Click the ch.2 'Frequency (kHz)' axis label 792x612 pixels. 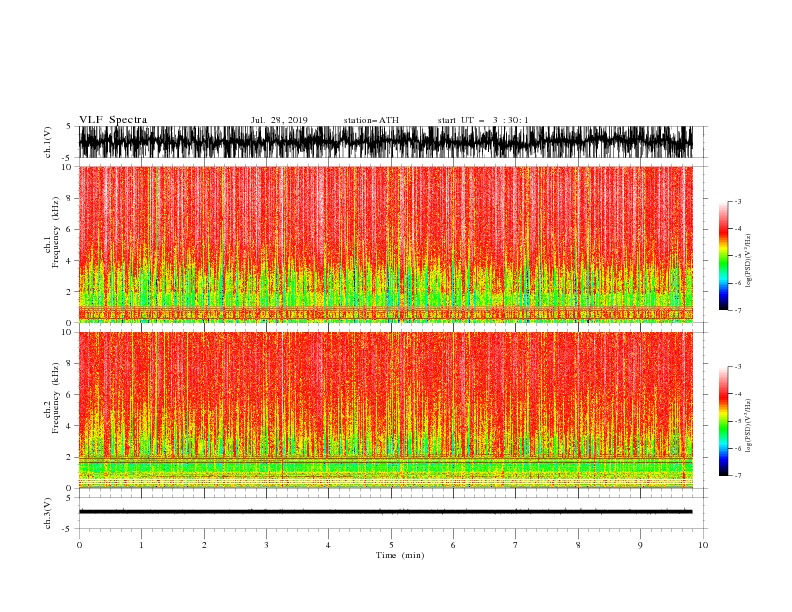[x=56, y=398]
